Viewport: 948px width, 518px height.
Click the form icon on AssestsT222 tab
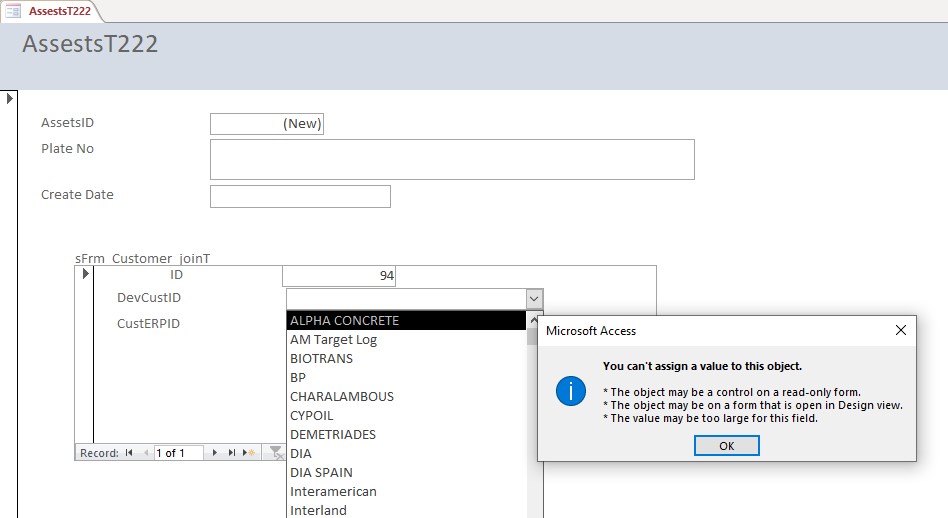(x=13, y=11)
